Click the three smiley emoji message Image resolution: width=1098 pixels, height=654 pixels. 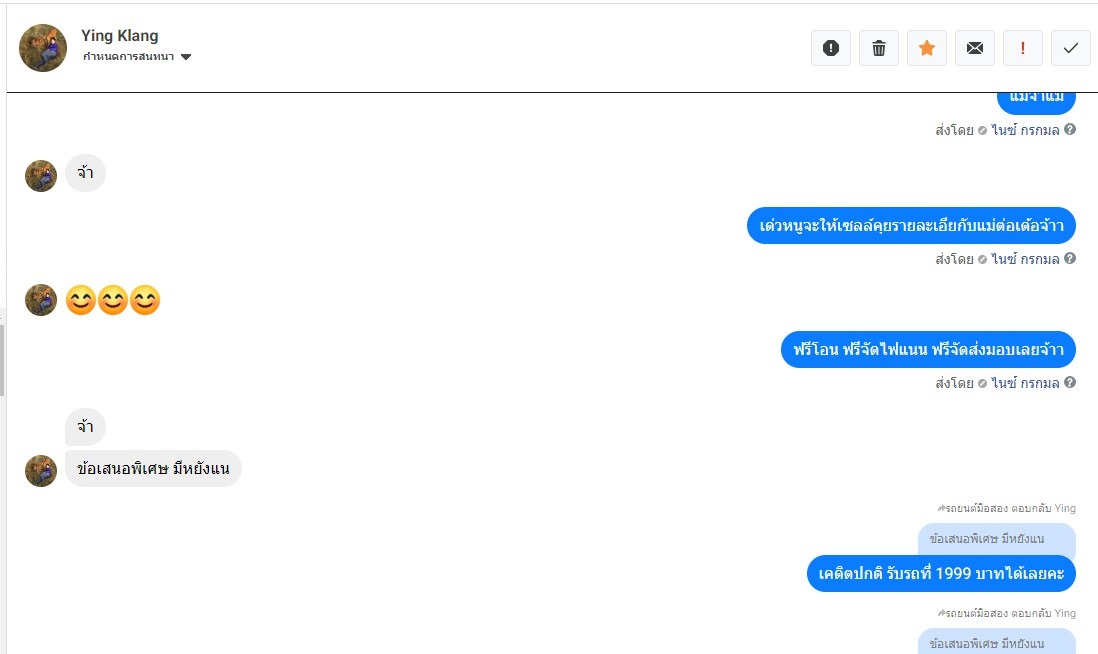click(x=113, y=300)
